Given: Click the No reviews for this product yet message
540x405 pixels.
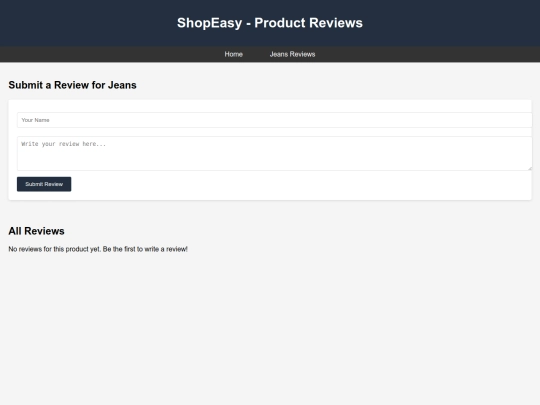Looking at the screenshot, I should (x=98, y=249).
